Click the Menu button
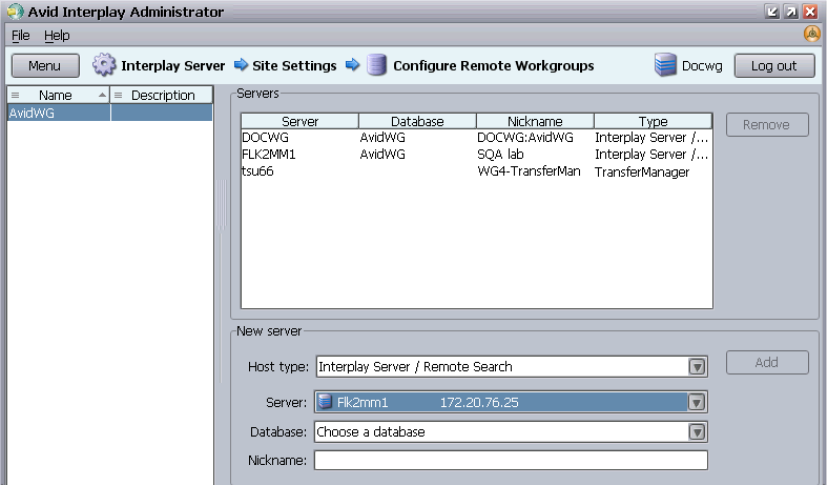 43,66
